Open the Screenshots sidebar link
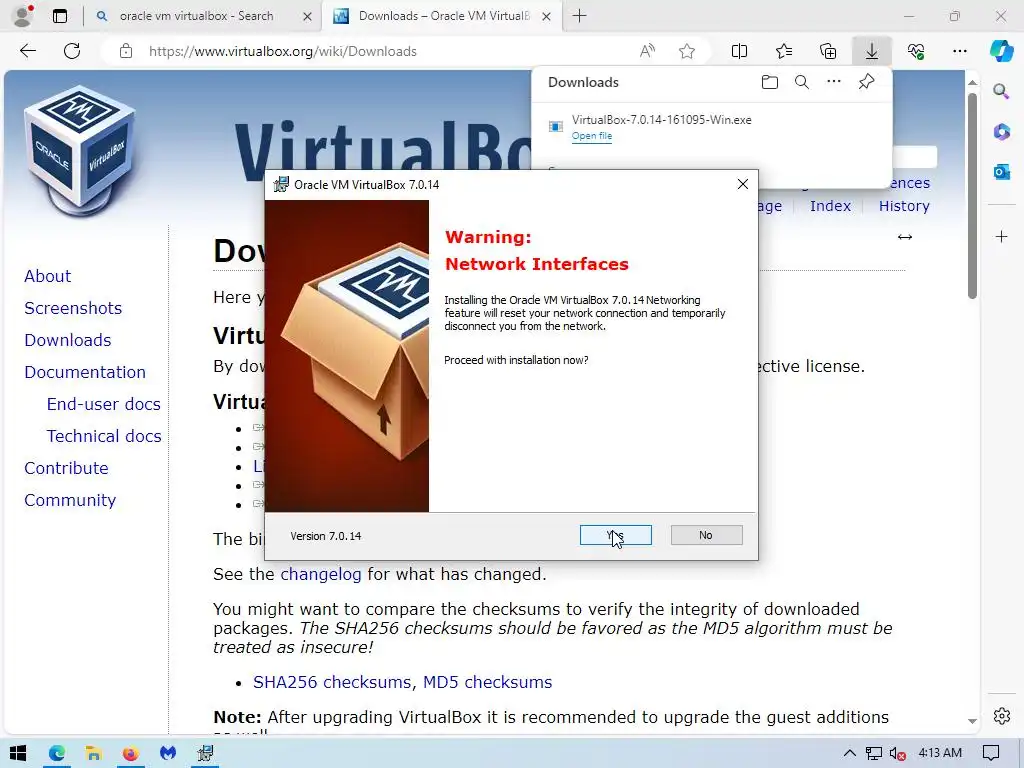 coord(73,308)
